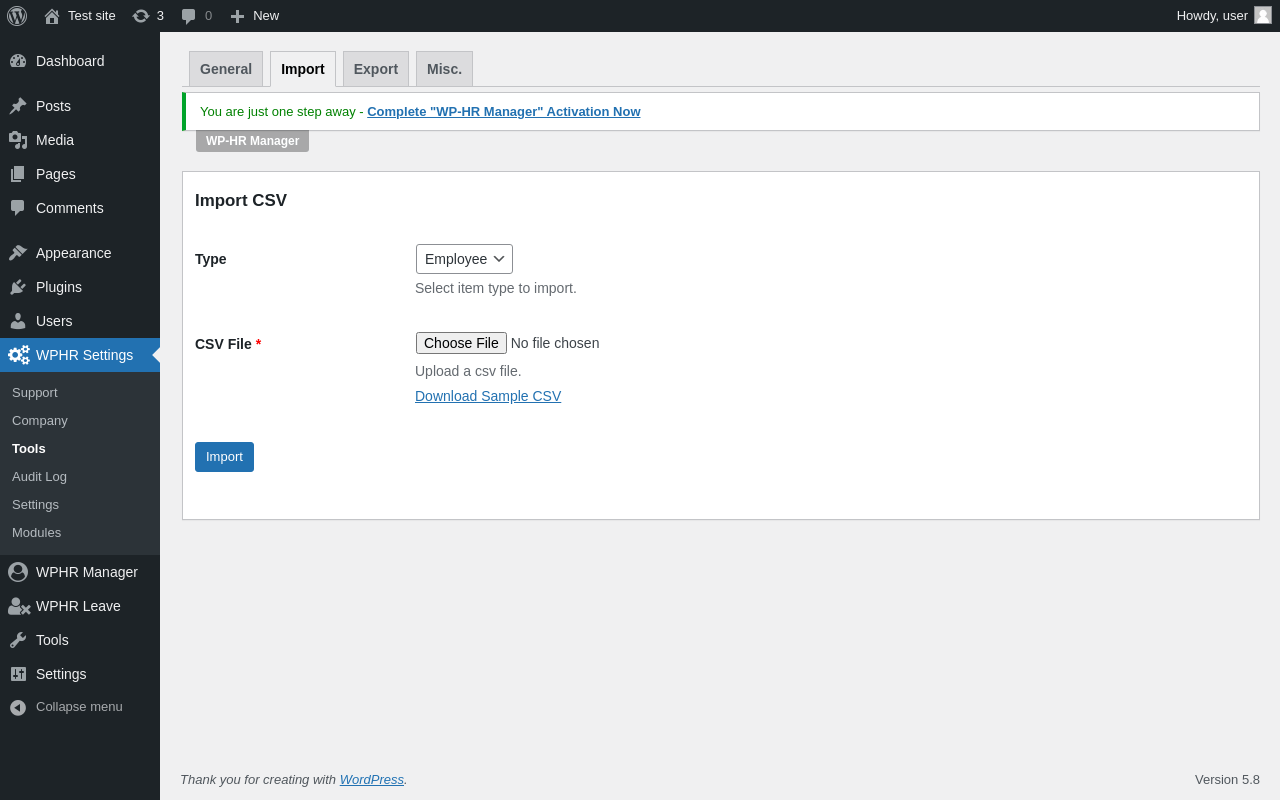Click the Comments bubble icon in sidebar
1280x800 pixels.
[18, 208]
